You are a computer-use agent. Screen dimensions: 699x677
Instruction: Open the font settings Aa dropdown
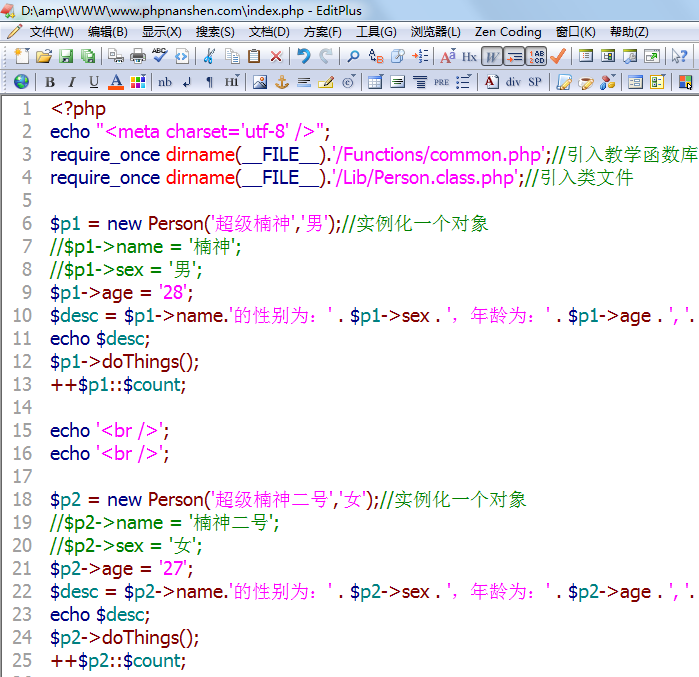(x=448, y=56)
